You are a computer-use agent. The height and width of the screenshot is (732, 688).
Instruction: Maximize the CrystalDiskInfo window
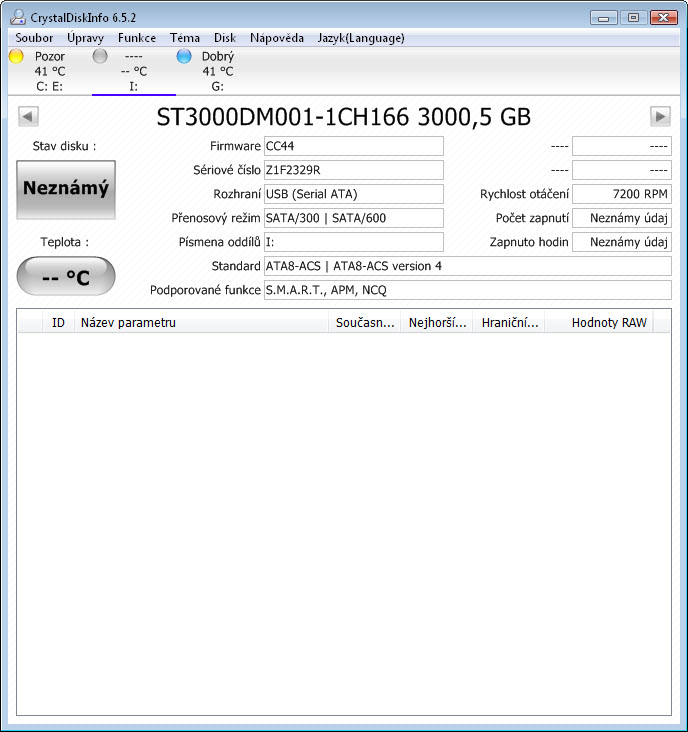tap(633, 18)
